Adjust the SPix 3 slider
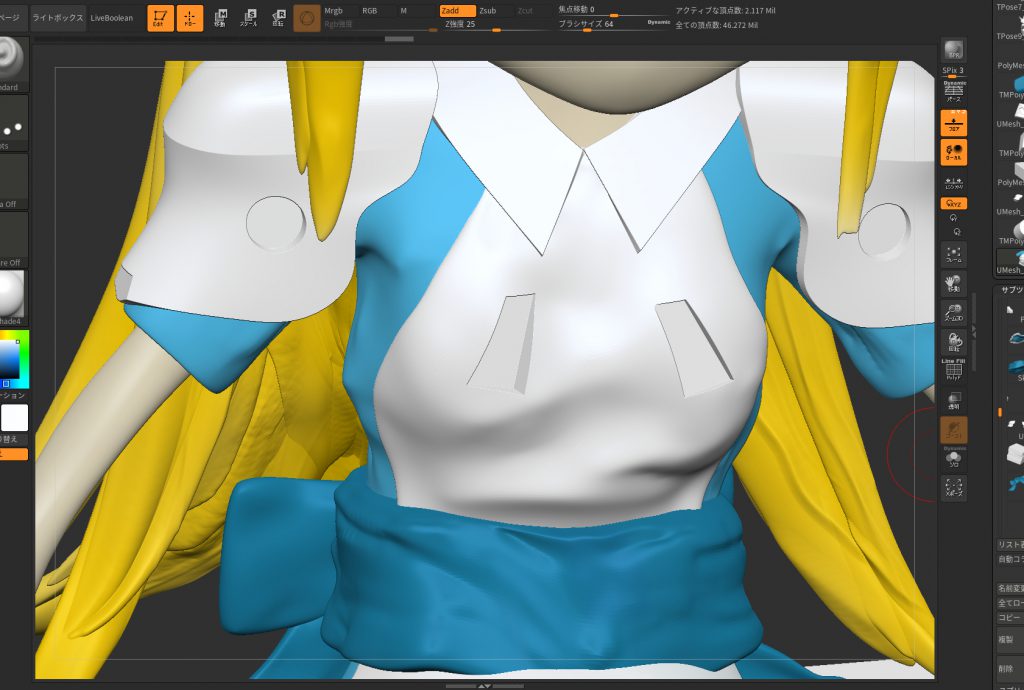This screenshot has width=1024, height=690. pyautogui.click(x=953, y=71)
